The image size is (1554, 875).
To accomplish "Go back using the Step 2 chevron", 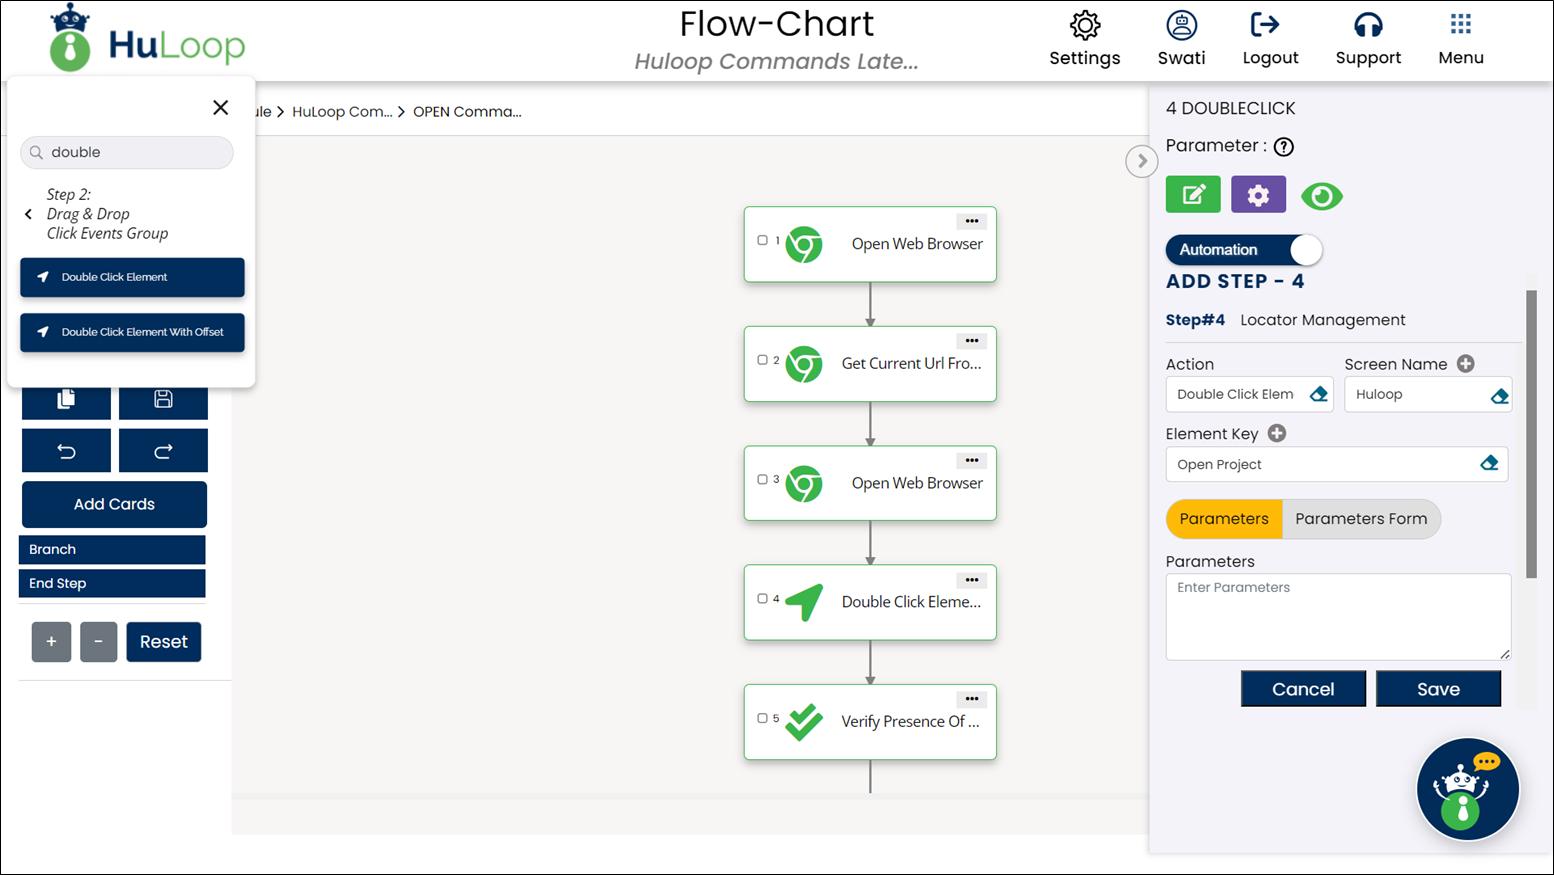I will [29, 214].
